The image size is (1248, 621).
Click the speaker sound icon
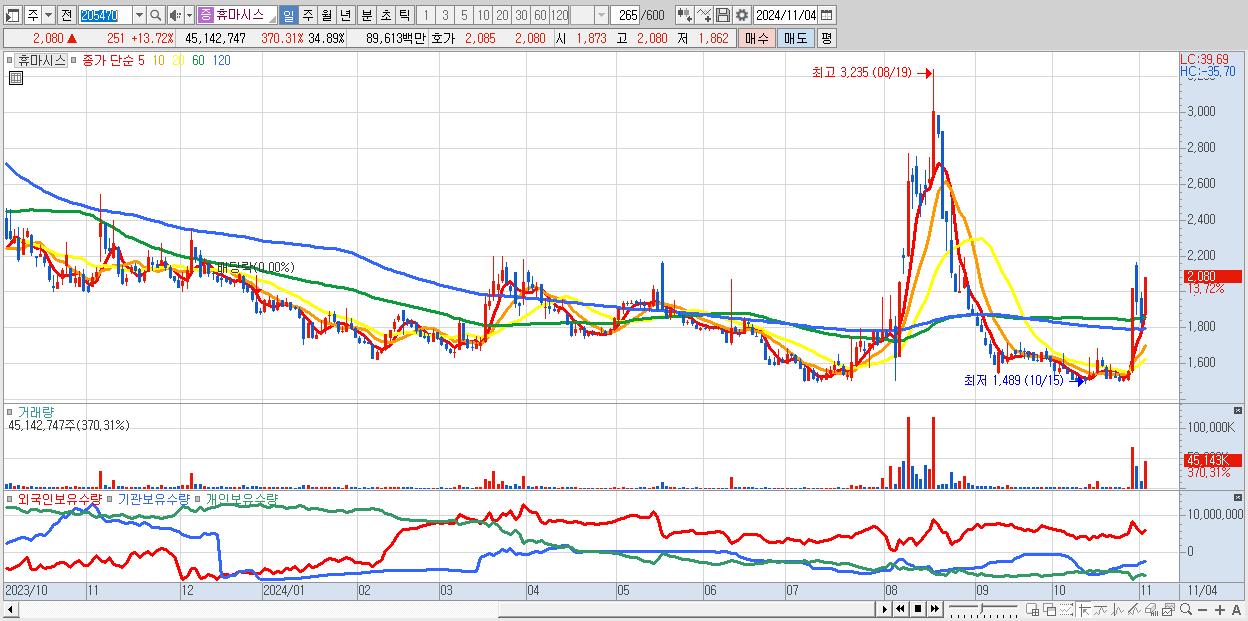click(175, 15)
